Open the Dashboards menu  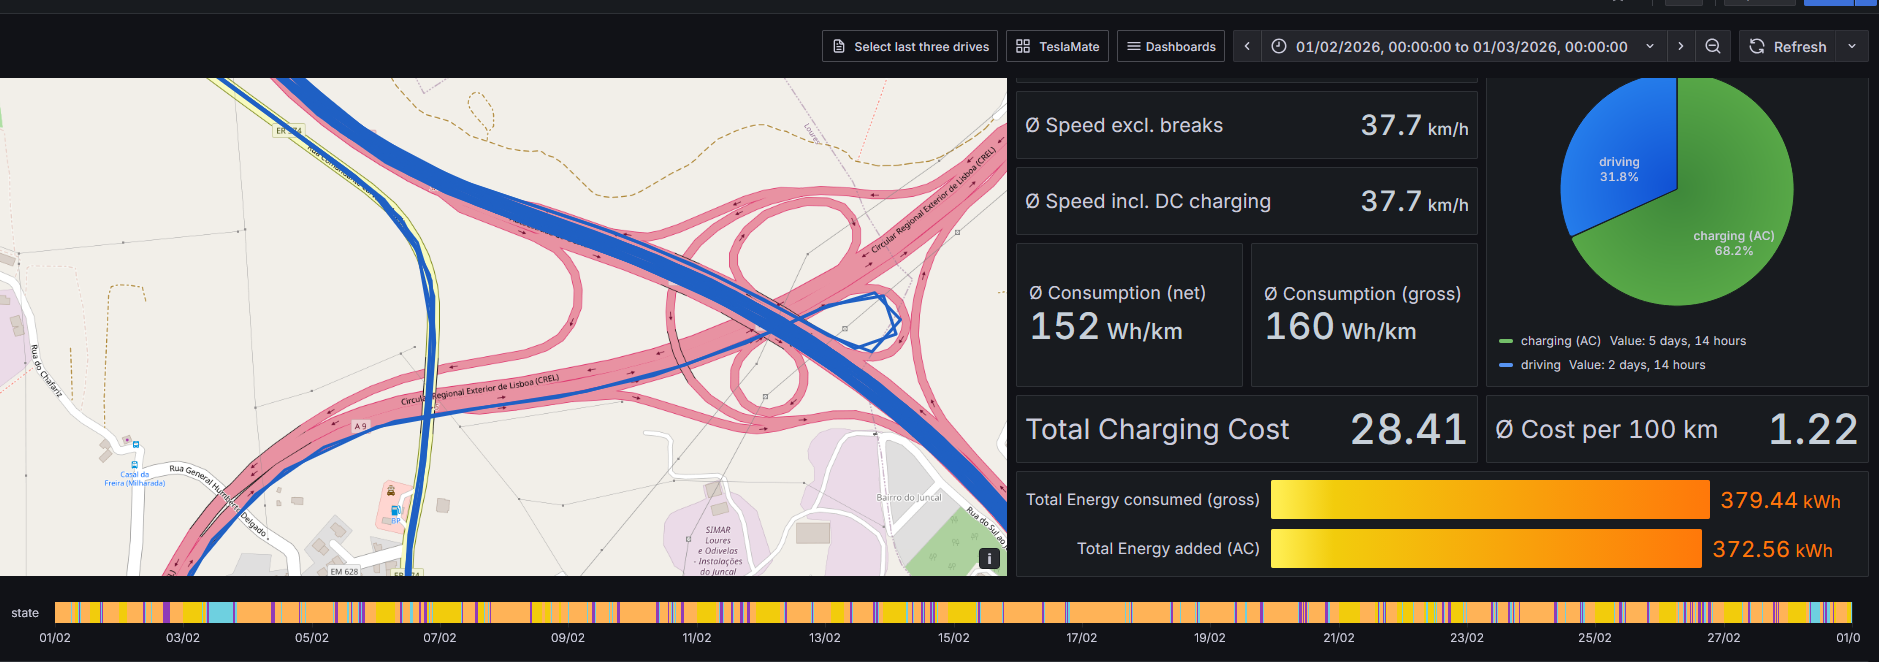(1170, 46)
